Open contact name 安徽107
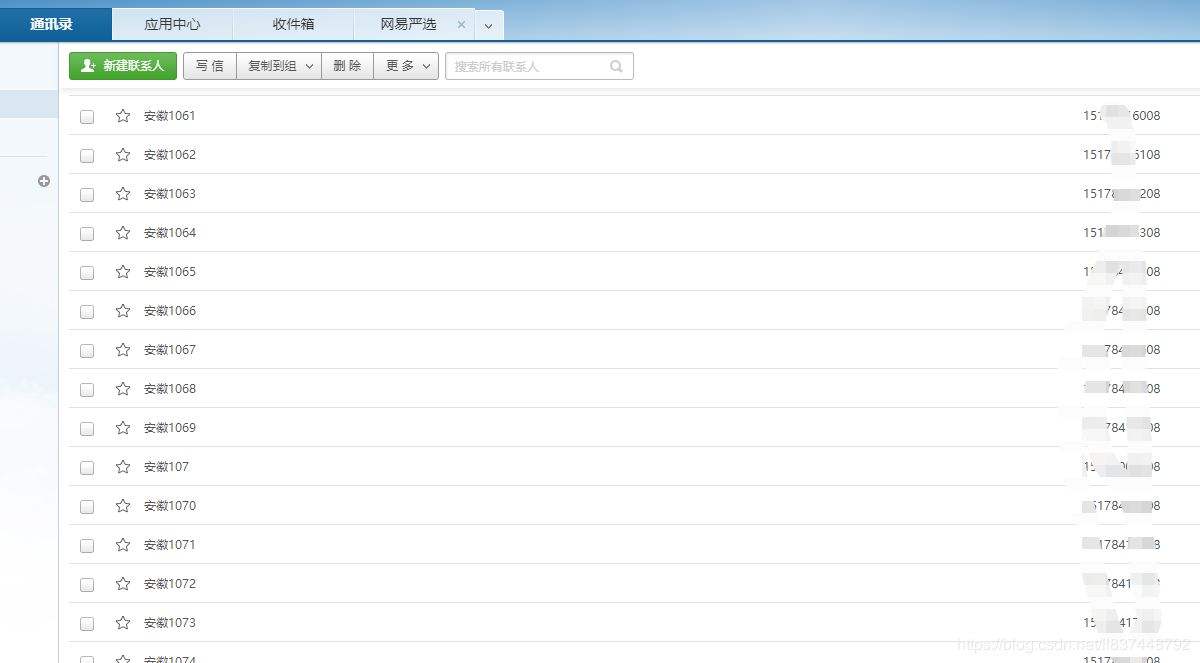Screen dimensions: 1200x663 click(166, 467)
